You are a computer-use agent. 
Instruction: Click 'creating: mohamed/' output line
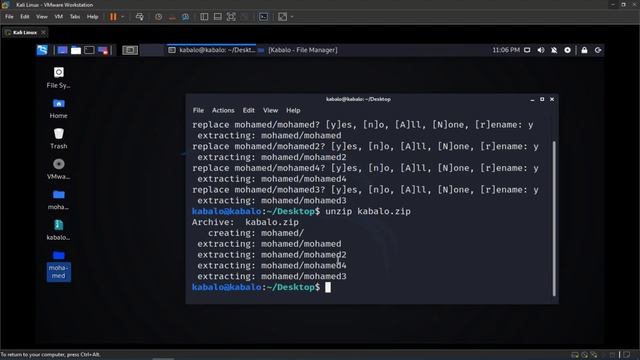(256, 233)
